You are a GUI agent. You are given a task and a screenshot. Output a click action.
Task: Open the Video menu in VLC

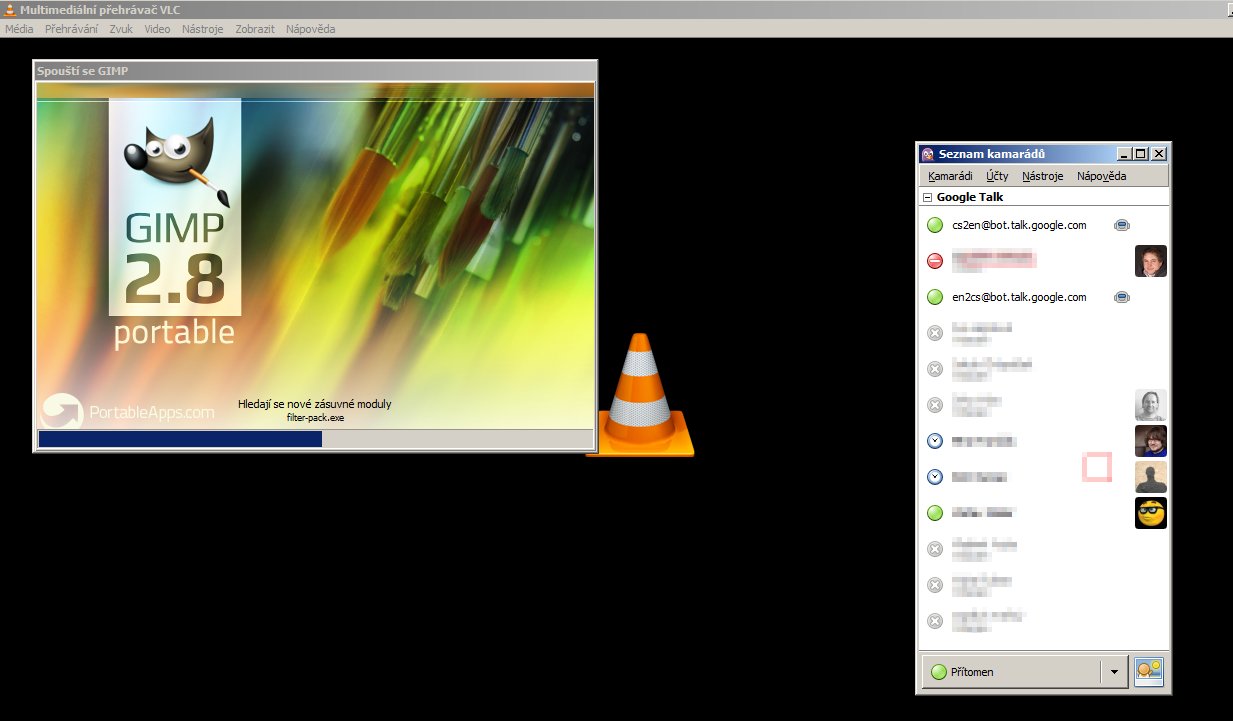tap(157, 29)
